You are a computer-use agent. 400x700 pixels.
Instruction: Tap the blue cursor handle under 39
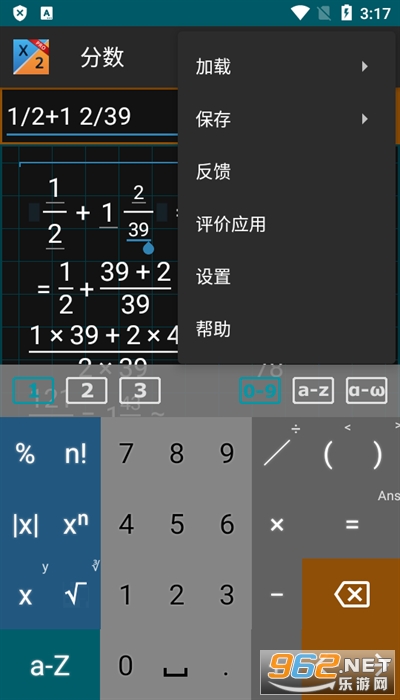148,248
